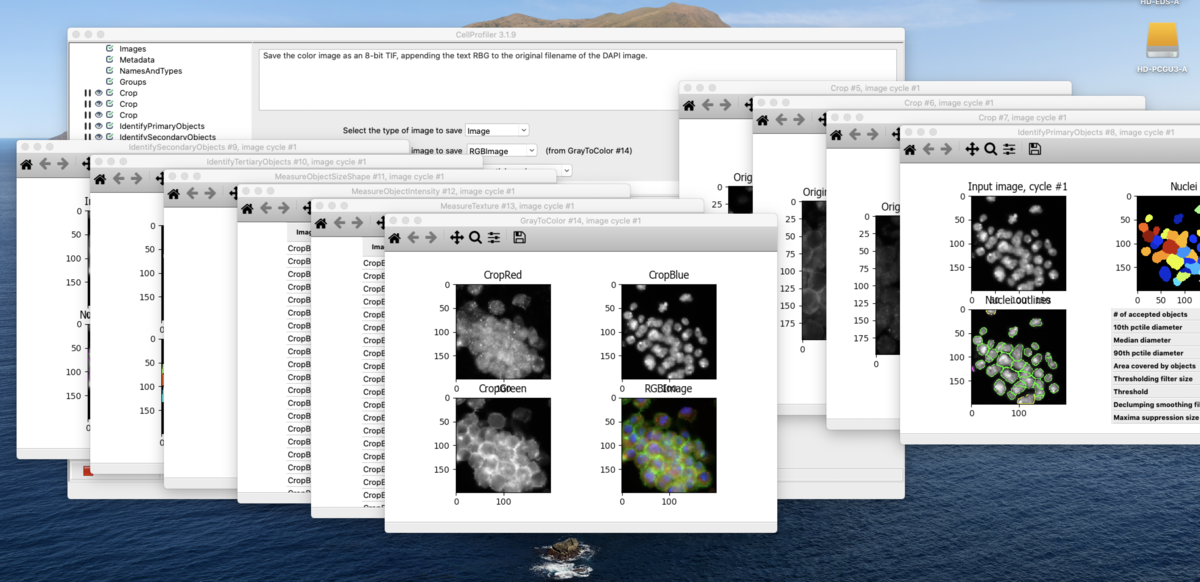Click Forward arrow in Crop #5 window
1200x582 pixels.
click(x=725, y=105)
